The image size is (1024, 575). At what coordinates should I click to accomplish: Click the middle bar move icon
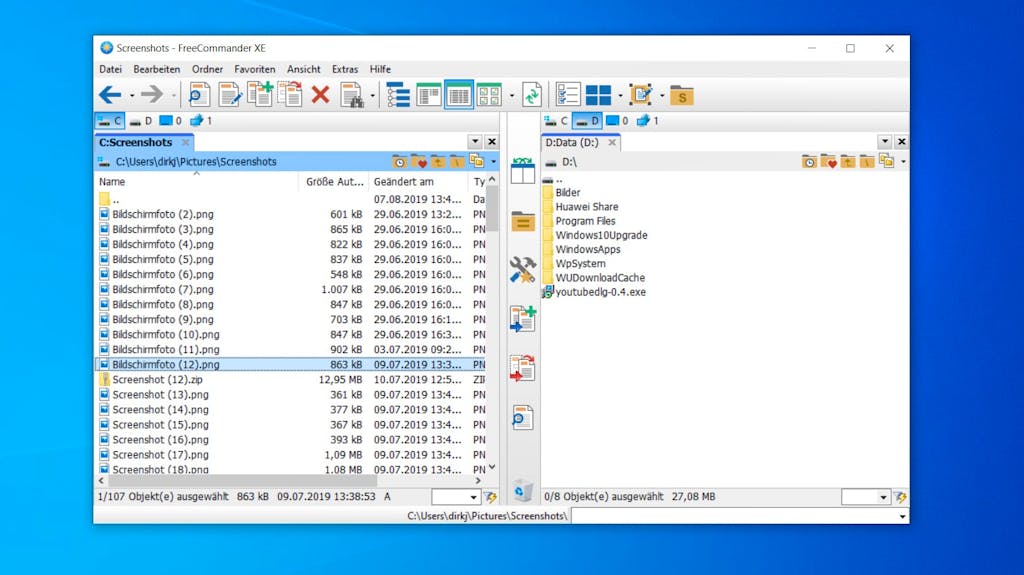(522, 369)
